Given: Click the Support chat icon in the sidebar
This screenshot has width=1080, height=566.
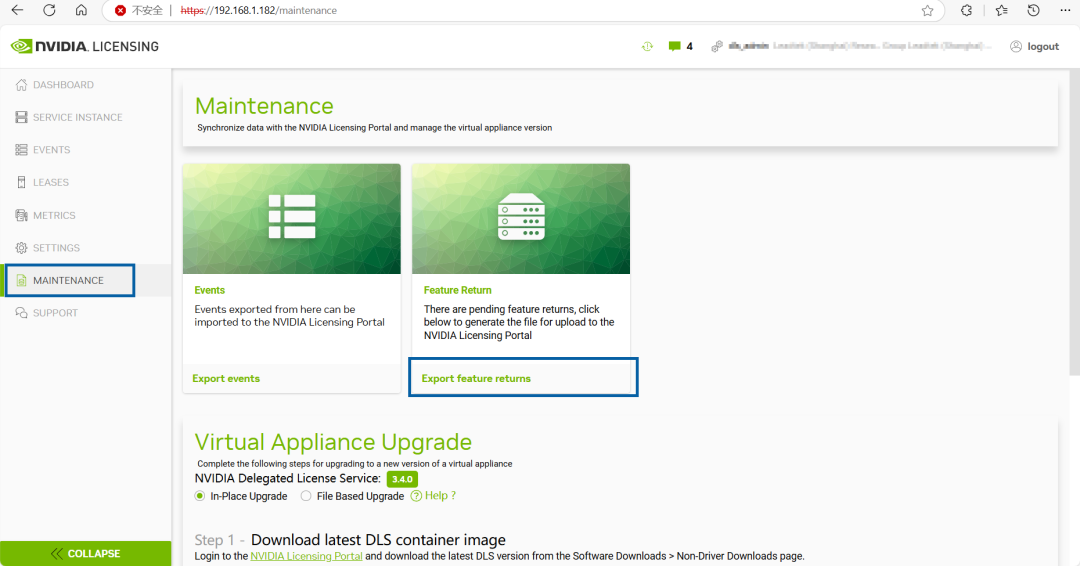Looking at the screenshot, I should pyautogui.click(x=21, y=313).
